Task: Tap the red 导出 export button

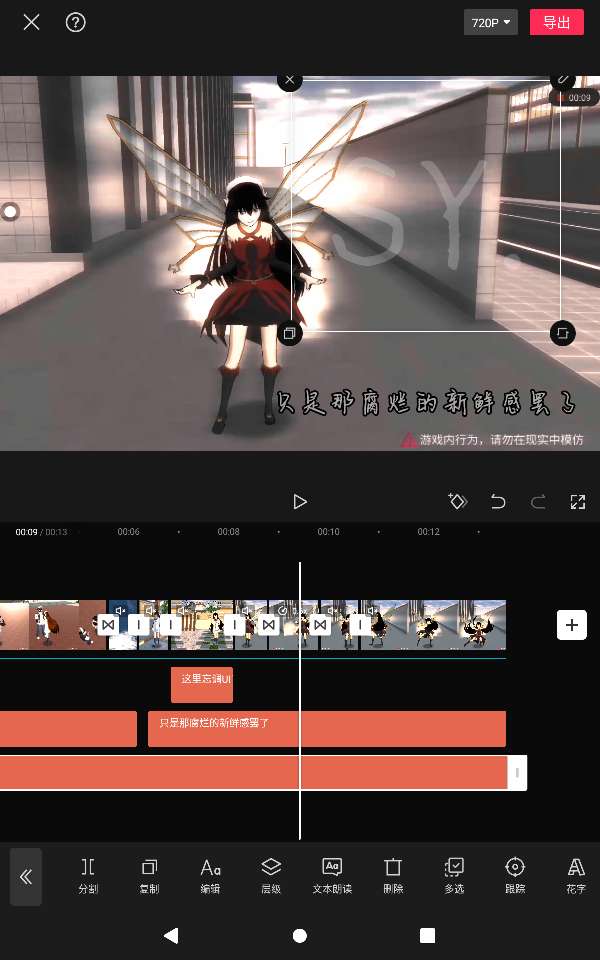Action: point(556,22)
